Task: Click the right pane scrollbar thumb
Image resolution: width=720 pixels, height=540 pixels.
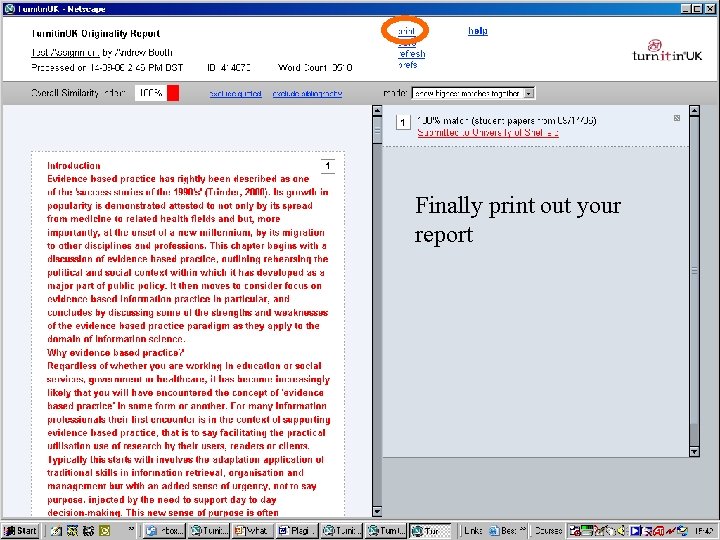Action: (694, 270)
